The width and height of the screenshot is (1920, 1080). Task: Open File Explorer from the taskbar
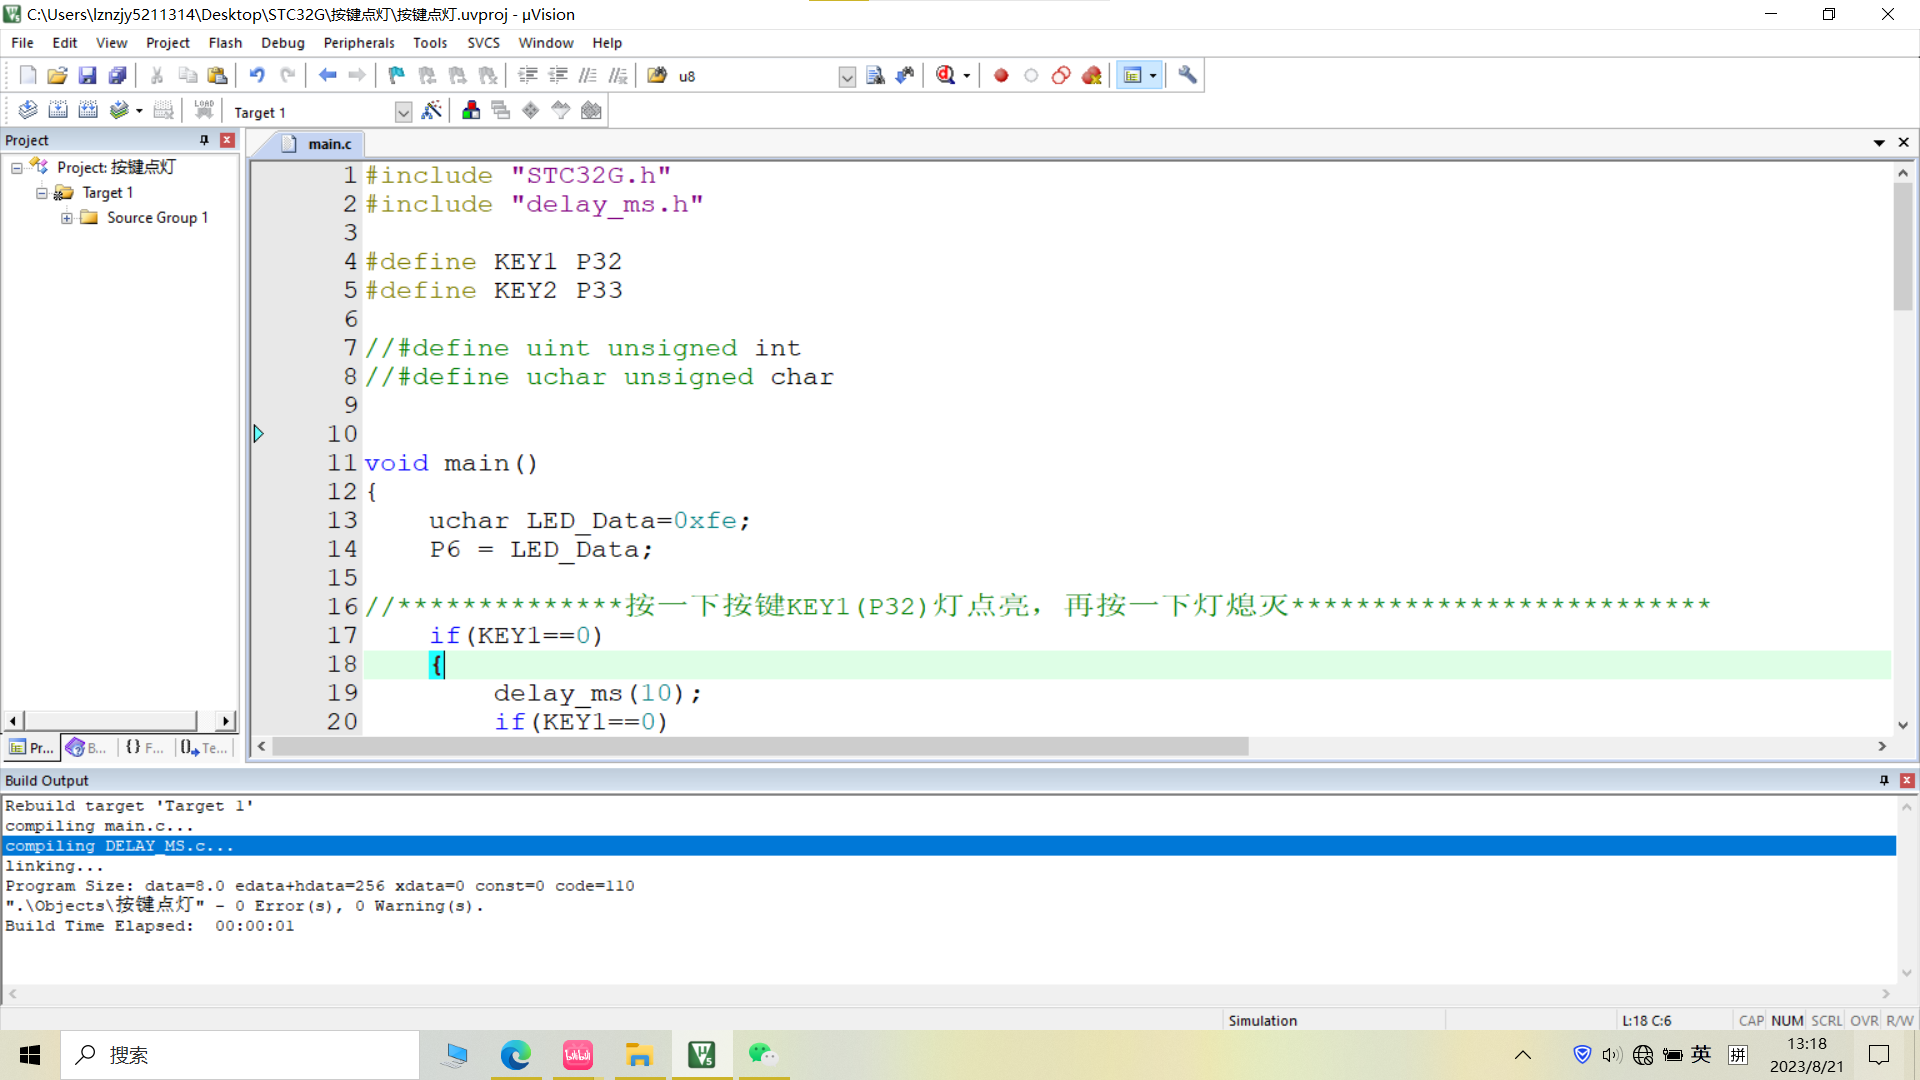point(639,1055)
